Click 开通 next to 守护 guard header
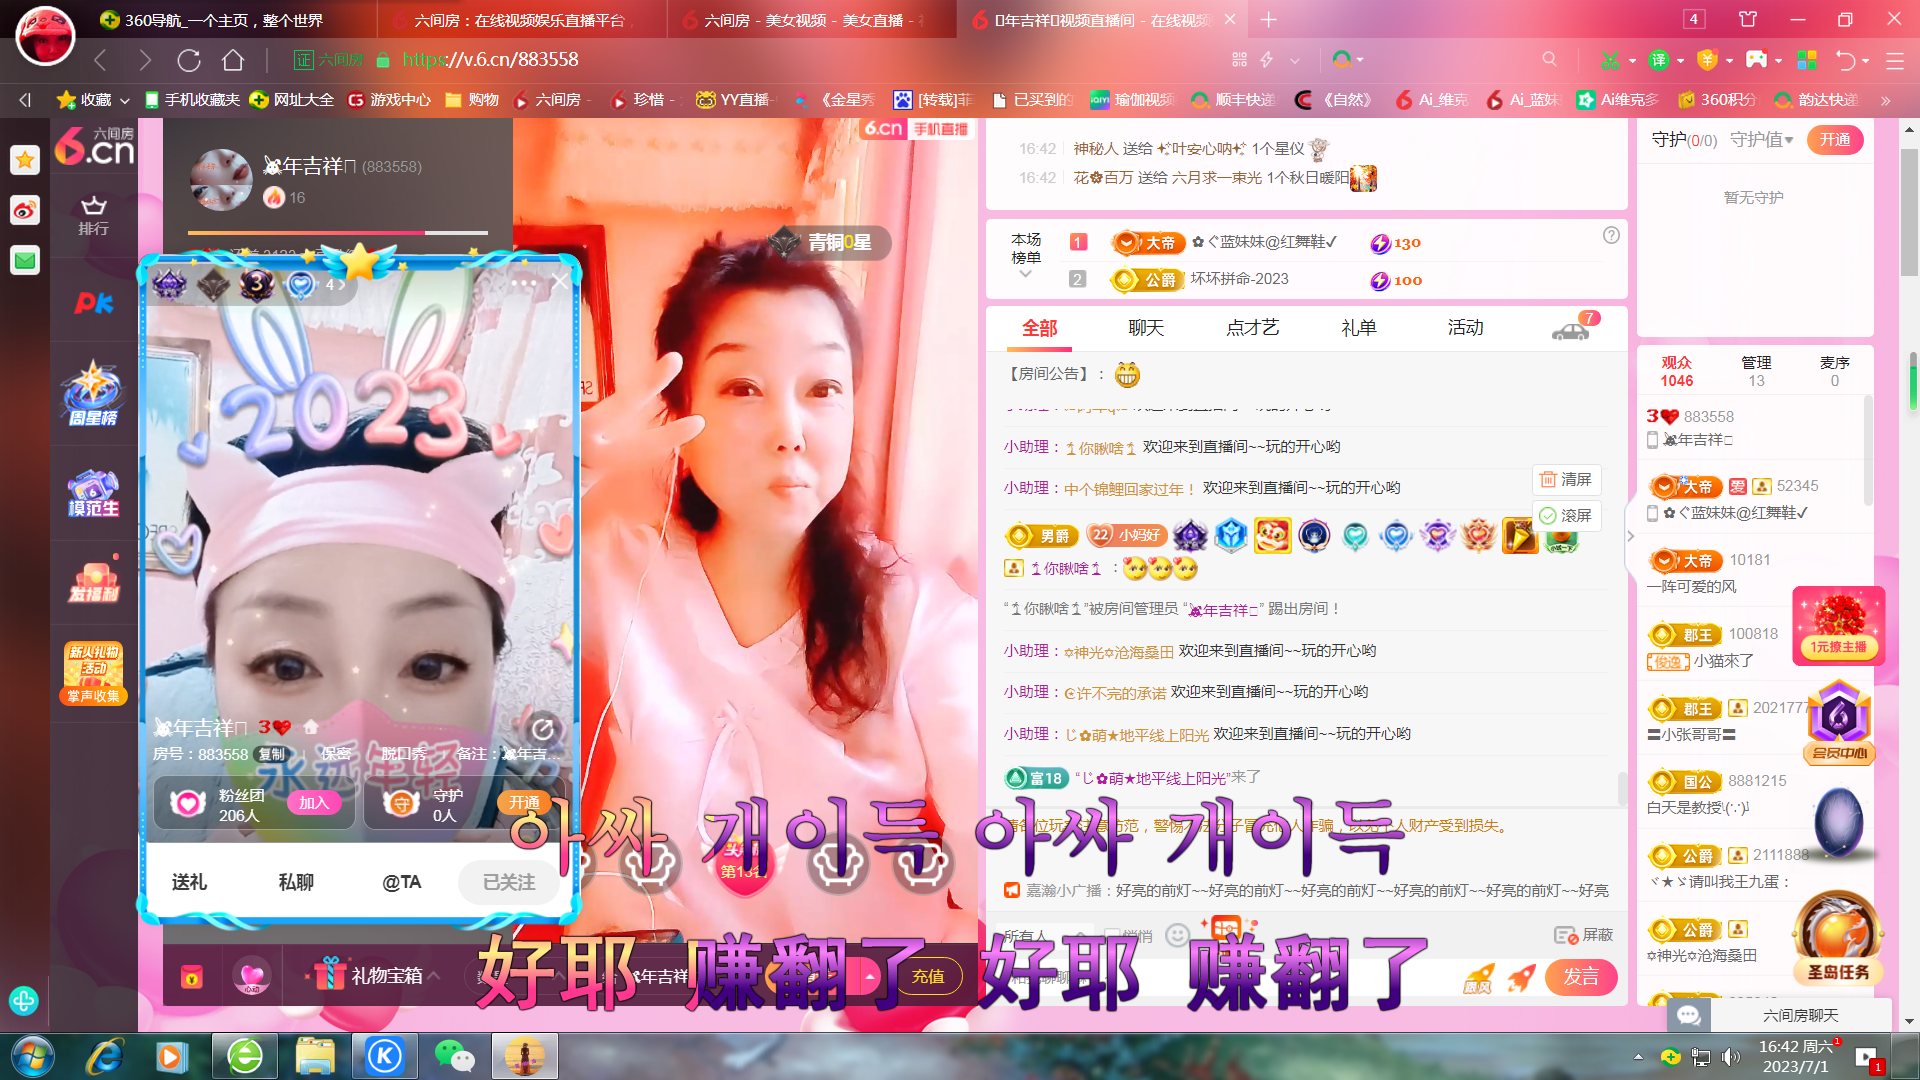1920x1080 pixels. point(1835,140)
